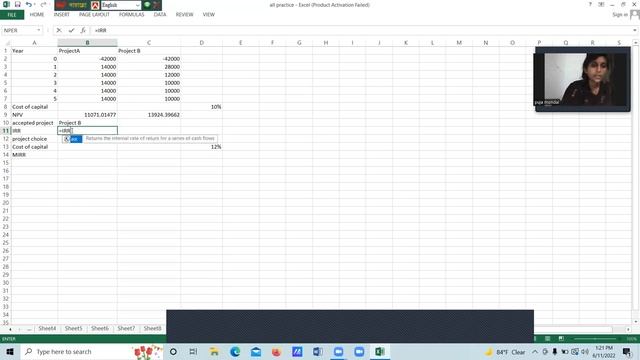Select column B header
640x360 pixels.
click(x=87, y=42)
